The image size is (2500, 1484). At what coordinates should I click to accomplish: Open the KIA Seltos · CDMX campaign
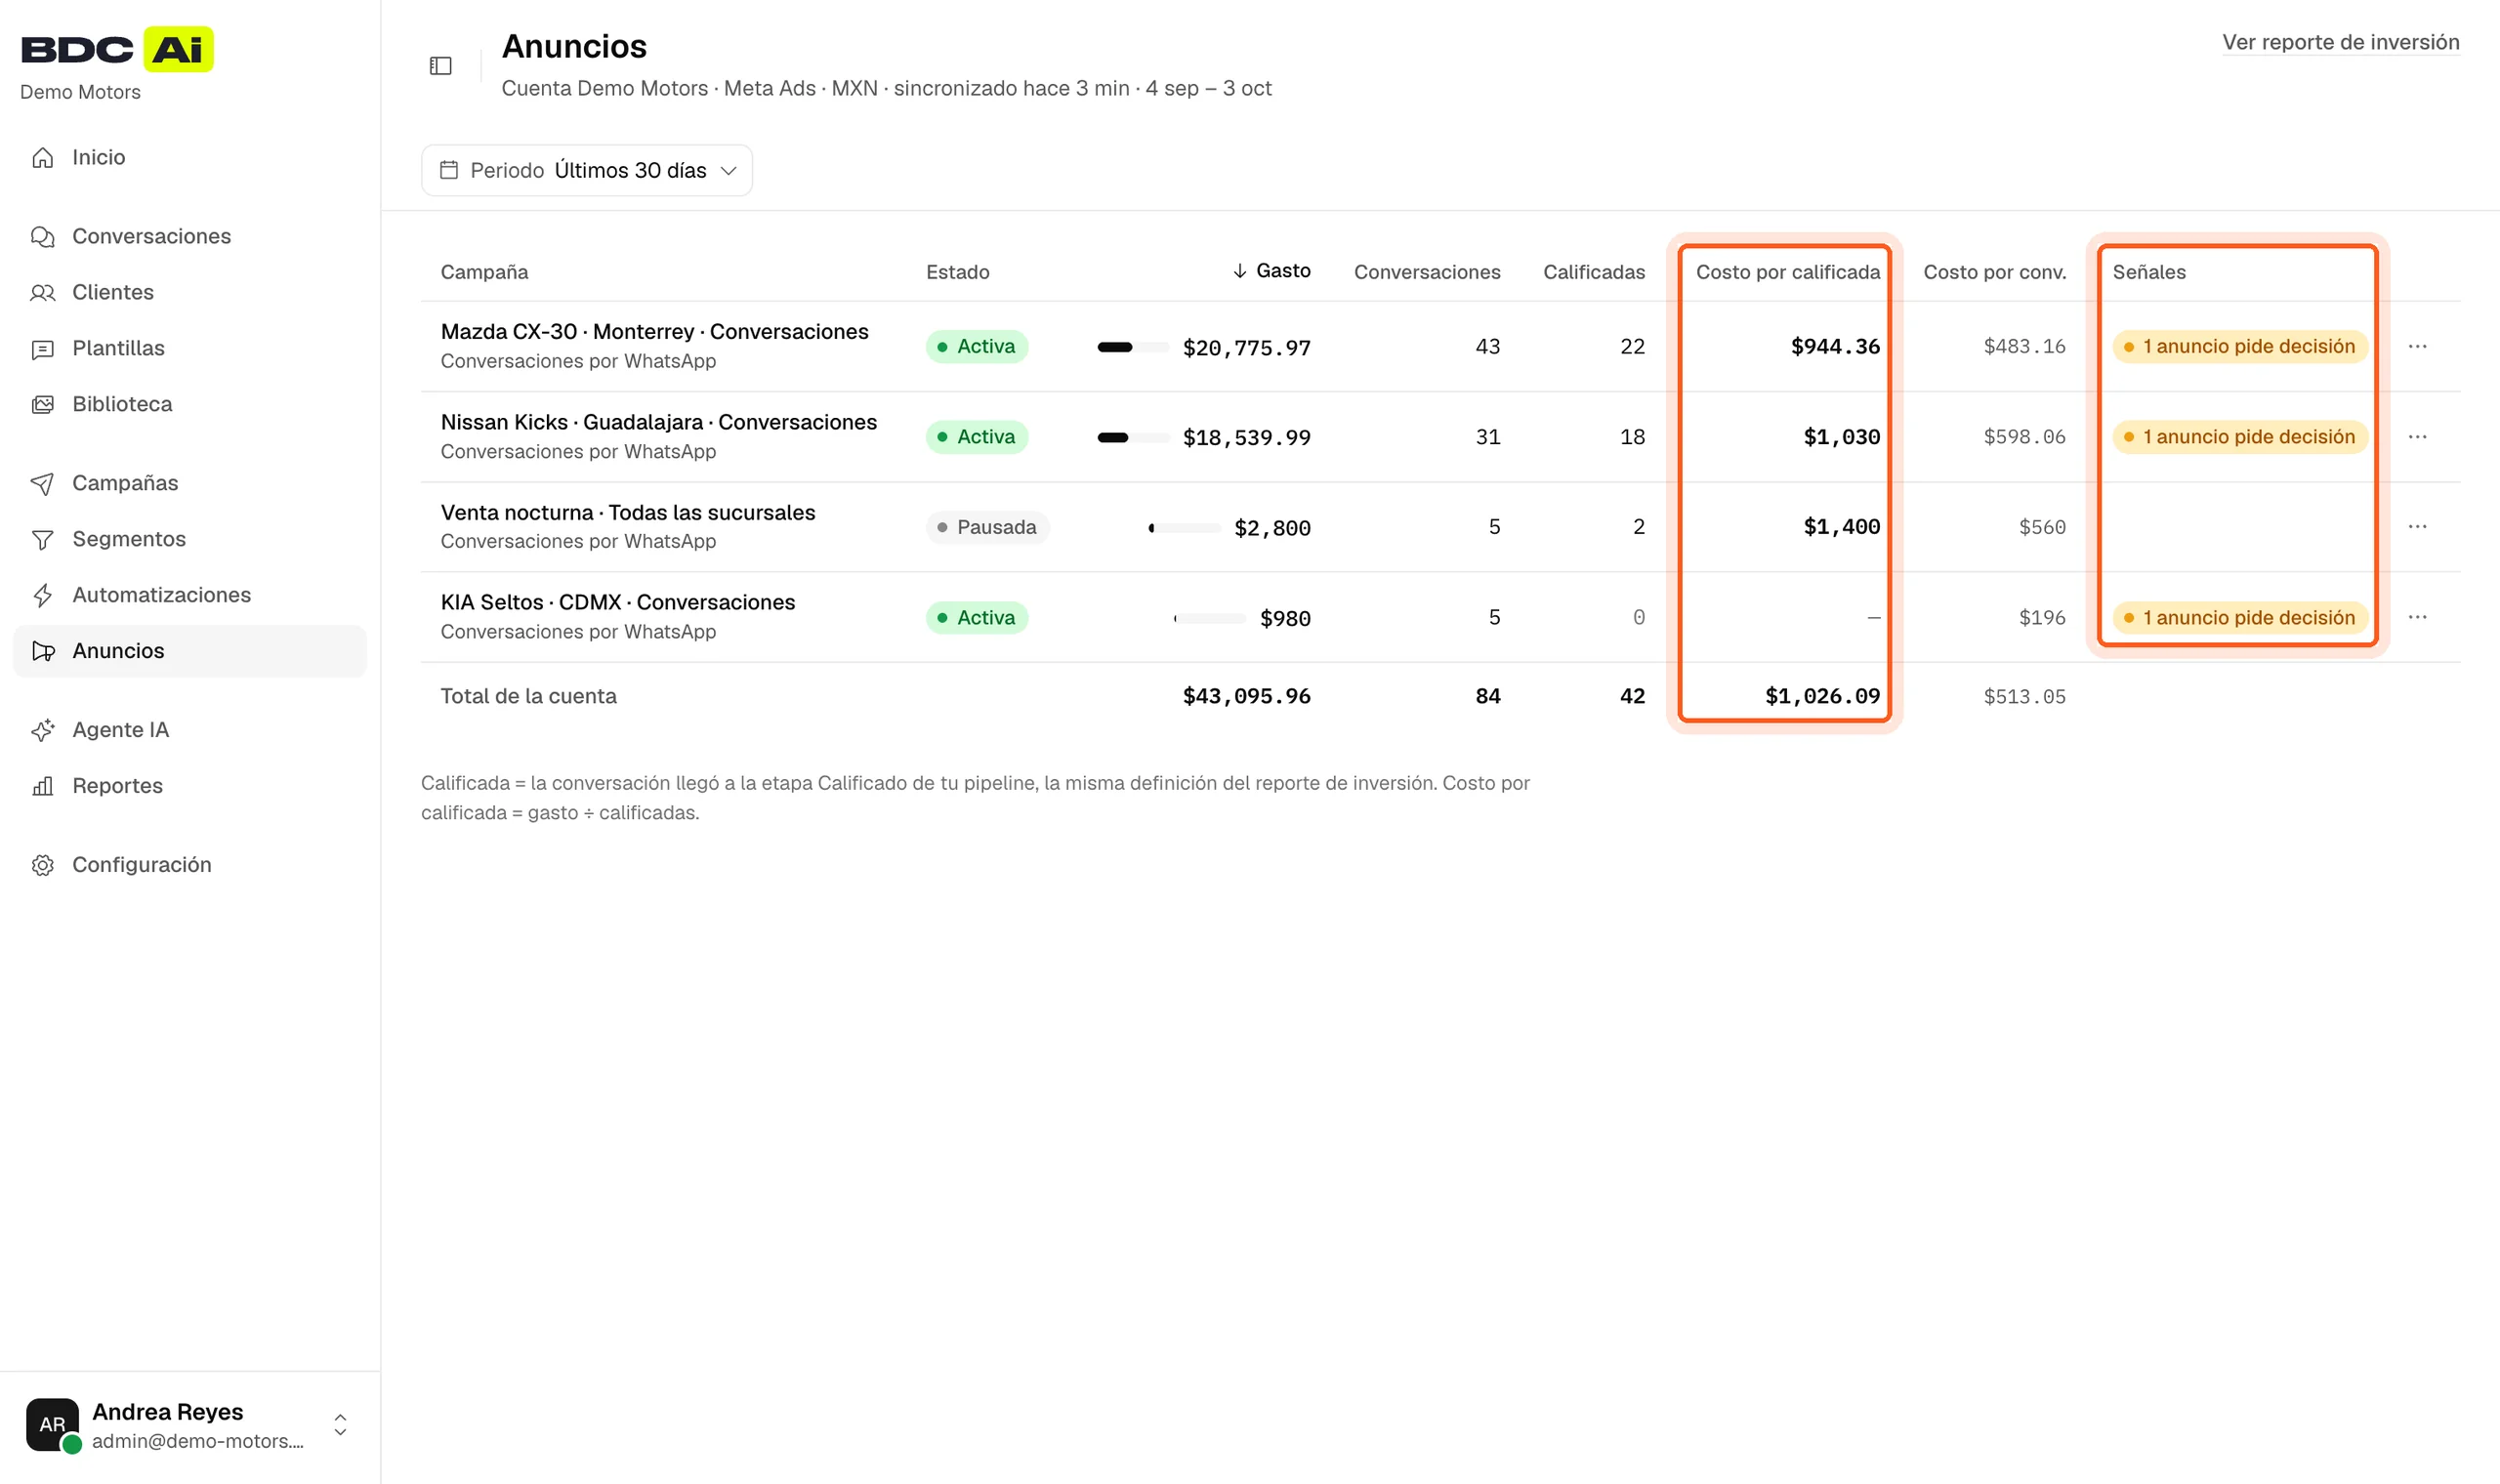point(617,602)
